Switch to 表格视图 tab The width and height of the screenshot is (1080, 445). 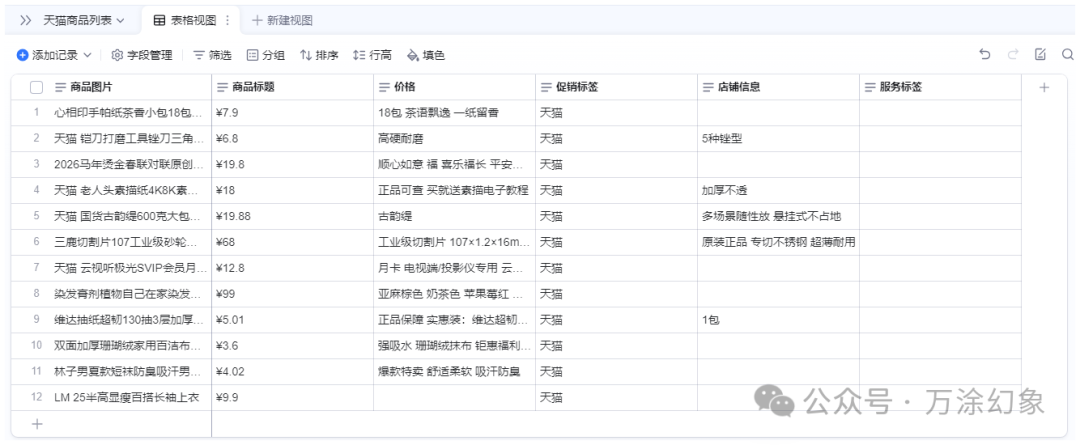[x=185, y=21]
